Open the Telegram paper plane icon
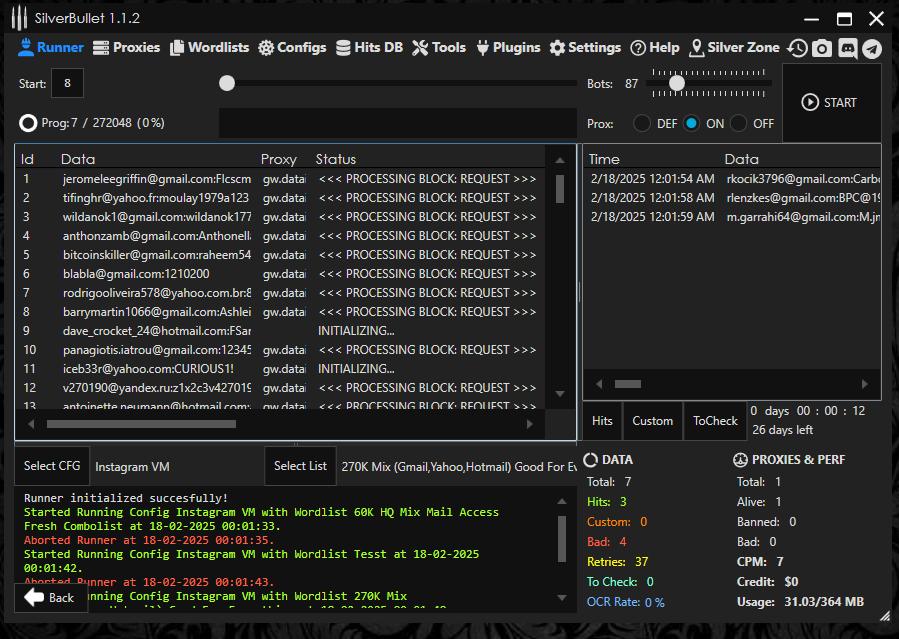899x639 pixels. pos(872,48)
